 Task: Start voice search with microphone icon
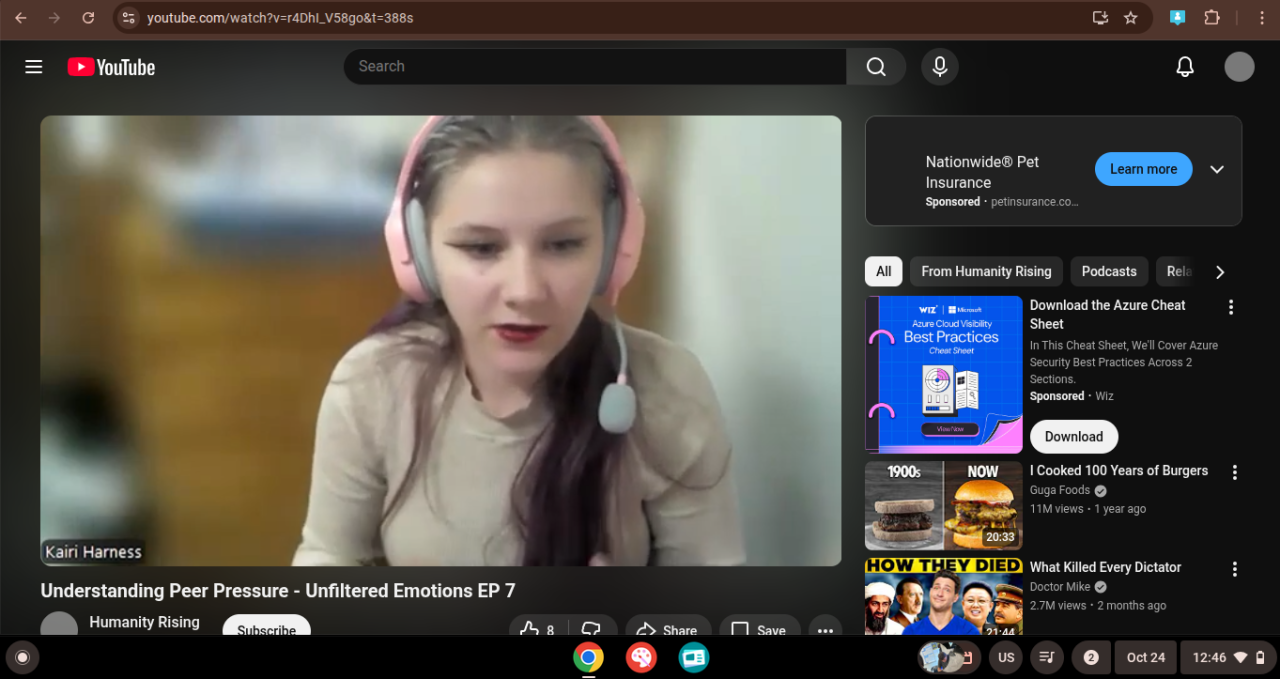point(939,67)
